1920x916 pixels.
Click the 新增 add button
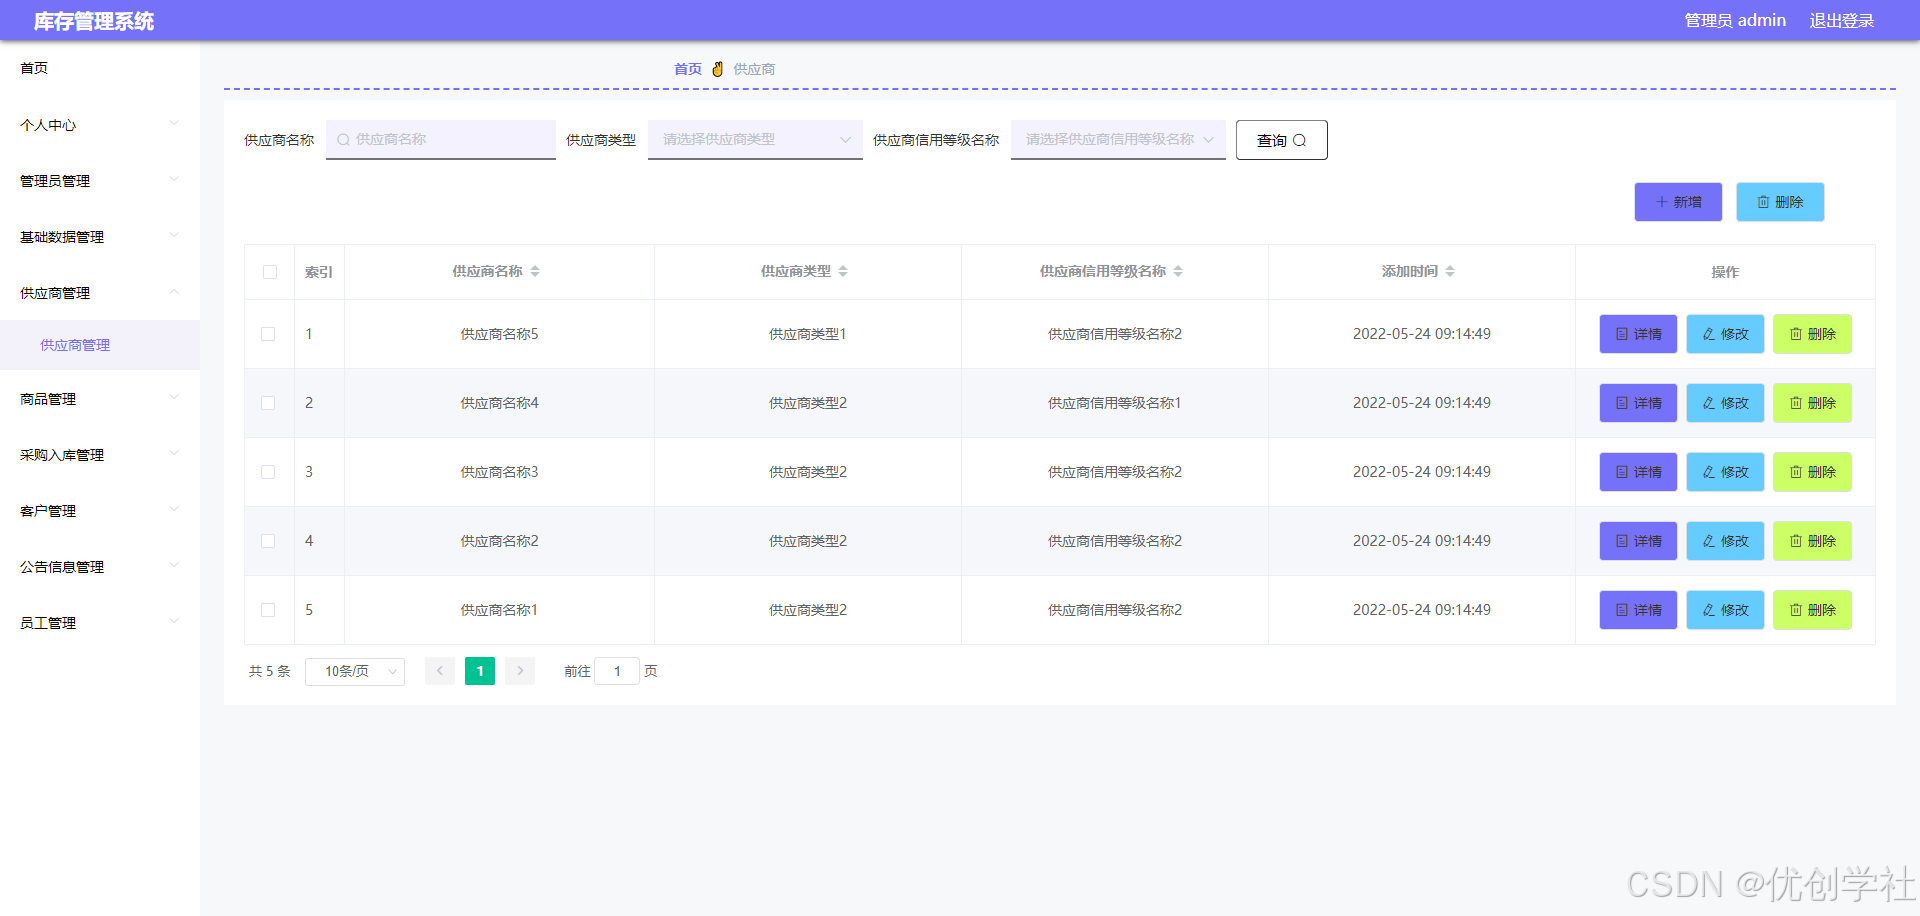pyautogui.click(x=1678, y=202)
